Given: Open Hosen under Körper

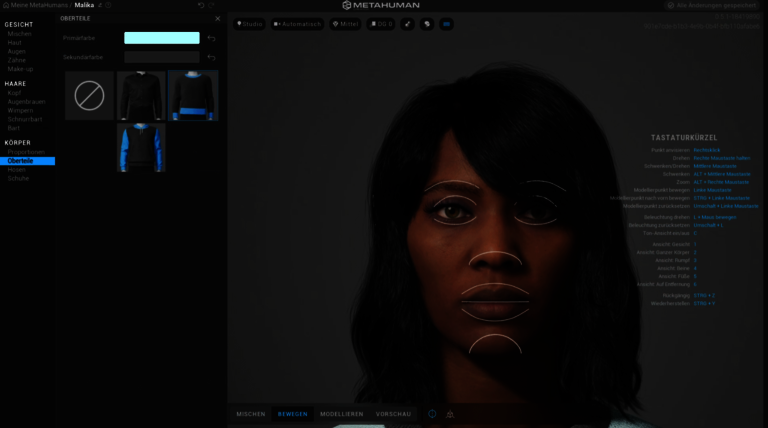Looking at the screenshot, I should click(17, 170).
